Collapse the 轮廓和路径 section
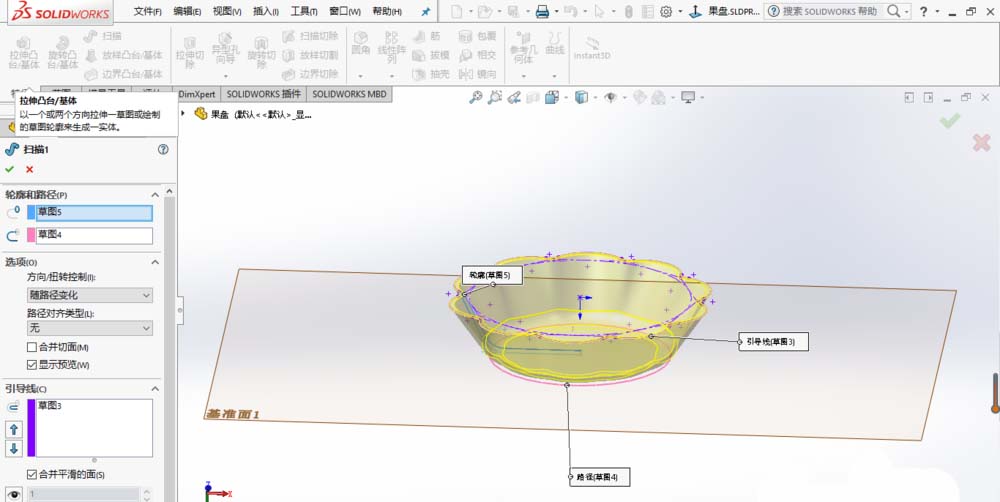Screen dimensions: 1000x502 [x=155, y=195]
